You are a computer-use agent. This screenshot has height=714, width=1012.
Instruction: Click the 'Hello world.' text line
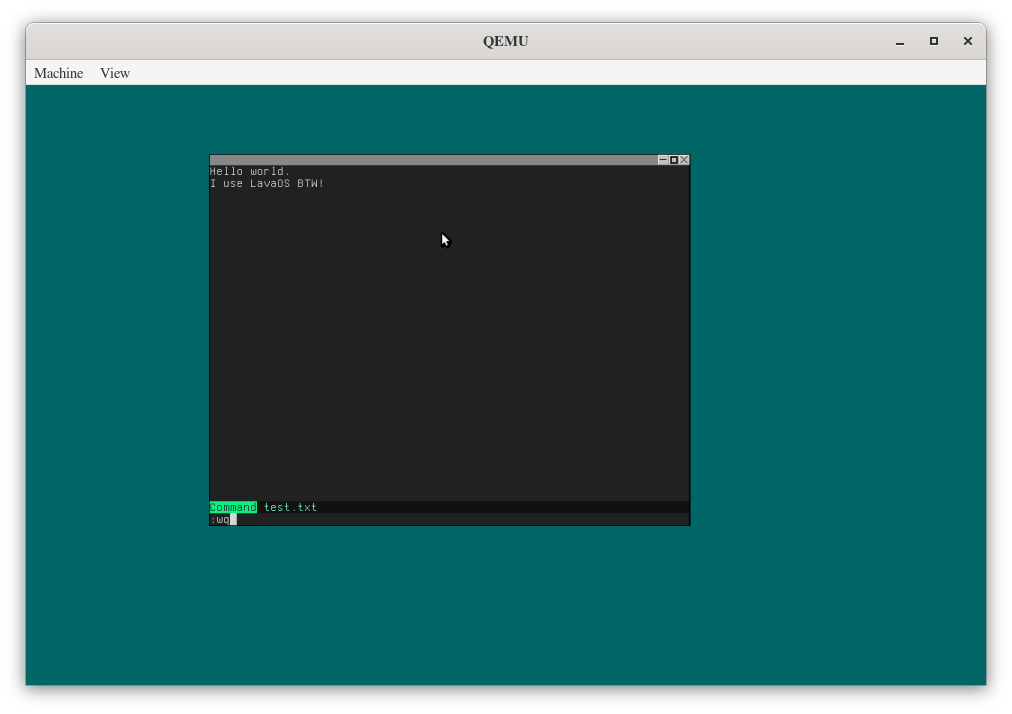(x=250, y=171)
